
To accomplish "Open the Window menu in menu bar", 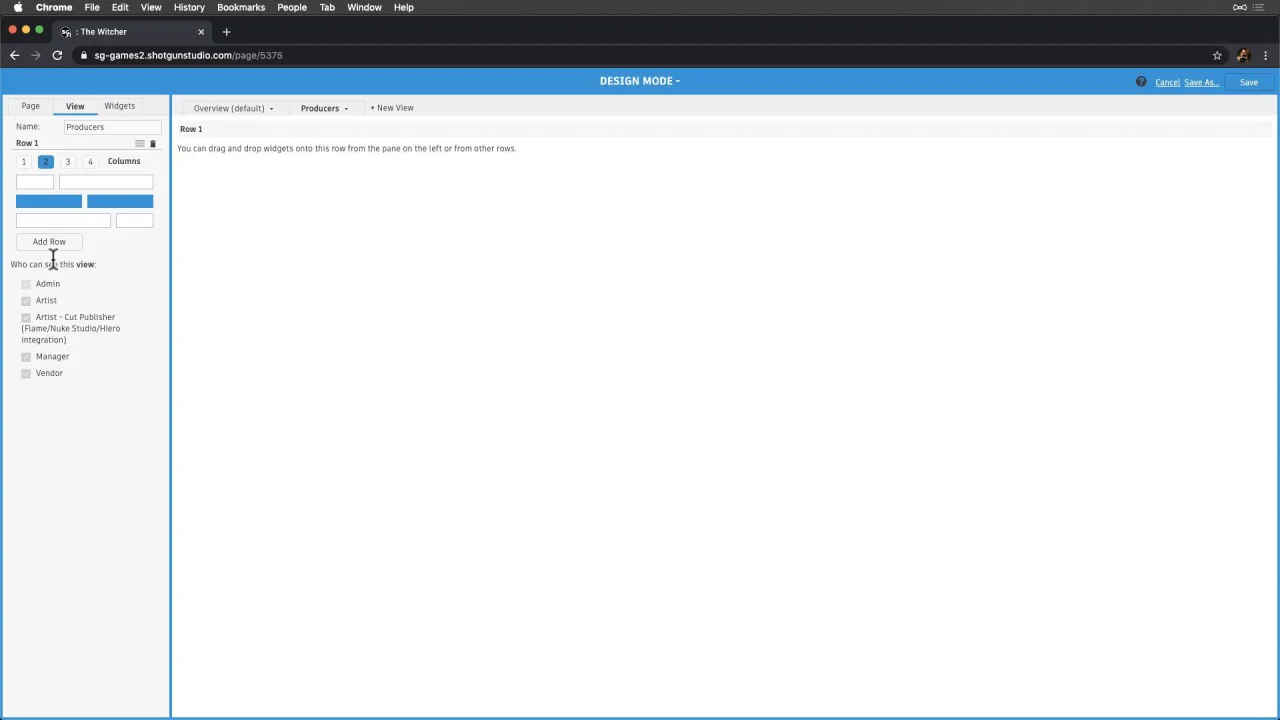I will click(364, 7).
